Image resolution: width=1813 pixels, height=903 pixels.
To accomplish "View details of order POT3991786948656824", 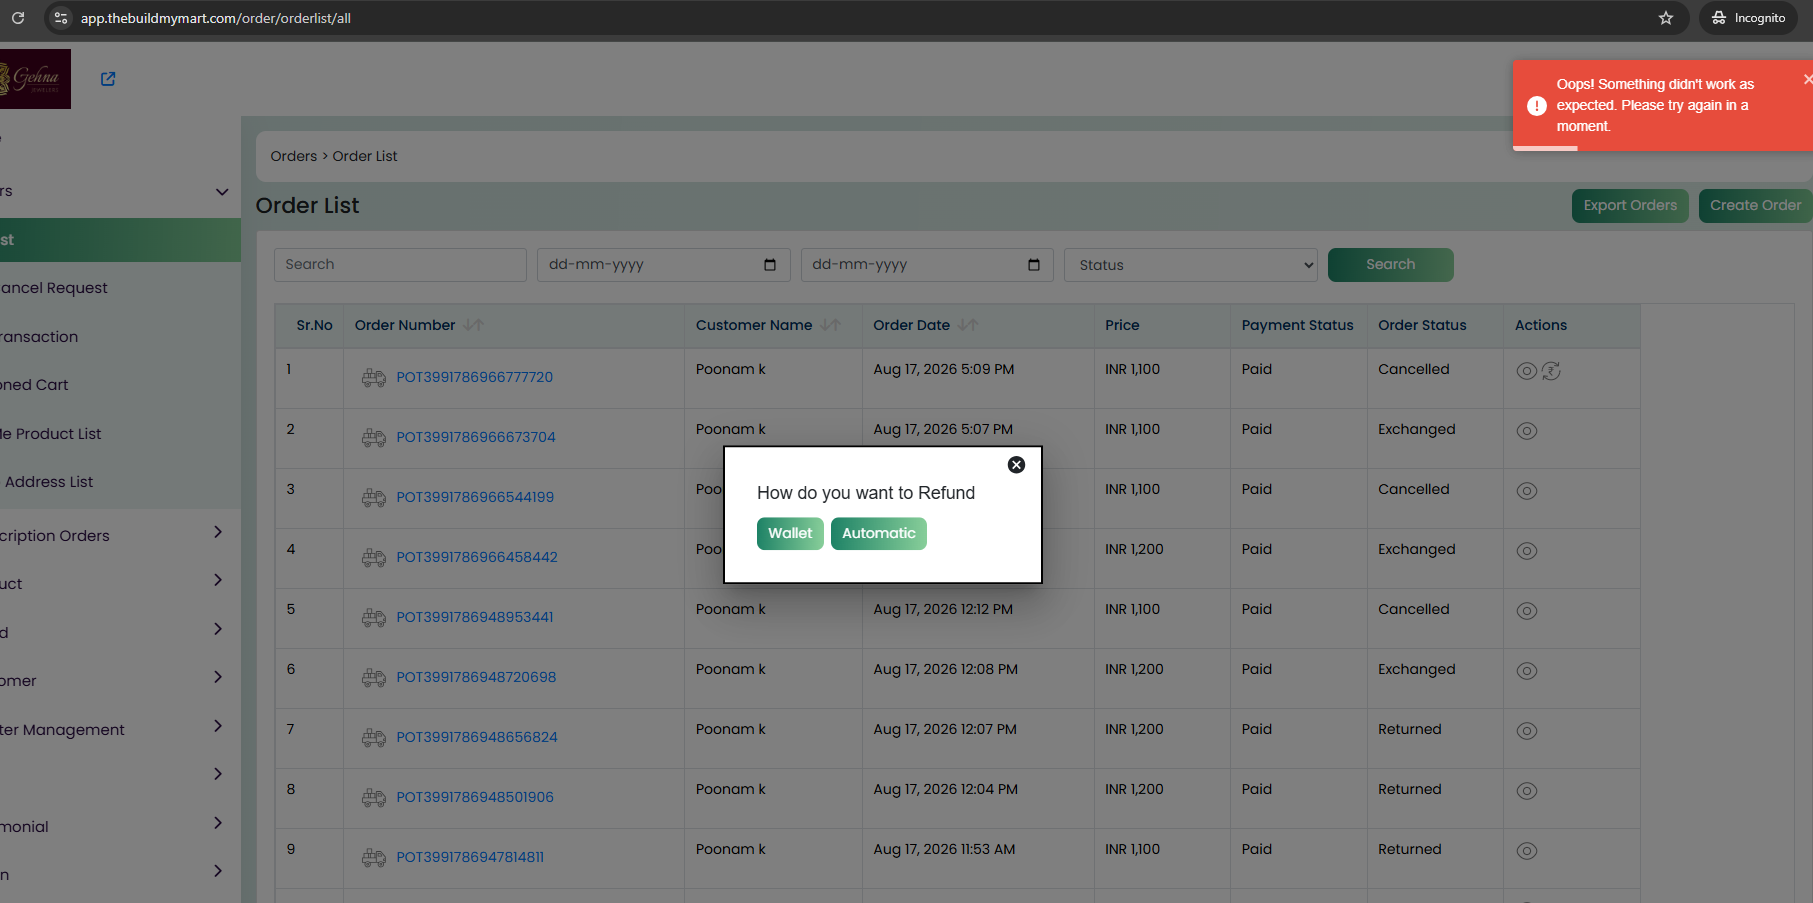I will coord(1526,731).
